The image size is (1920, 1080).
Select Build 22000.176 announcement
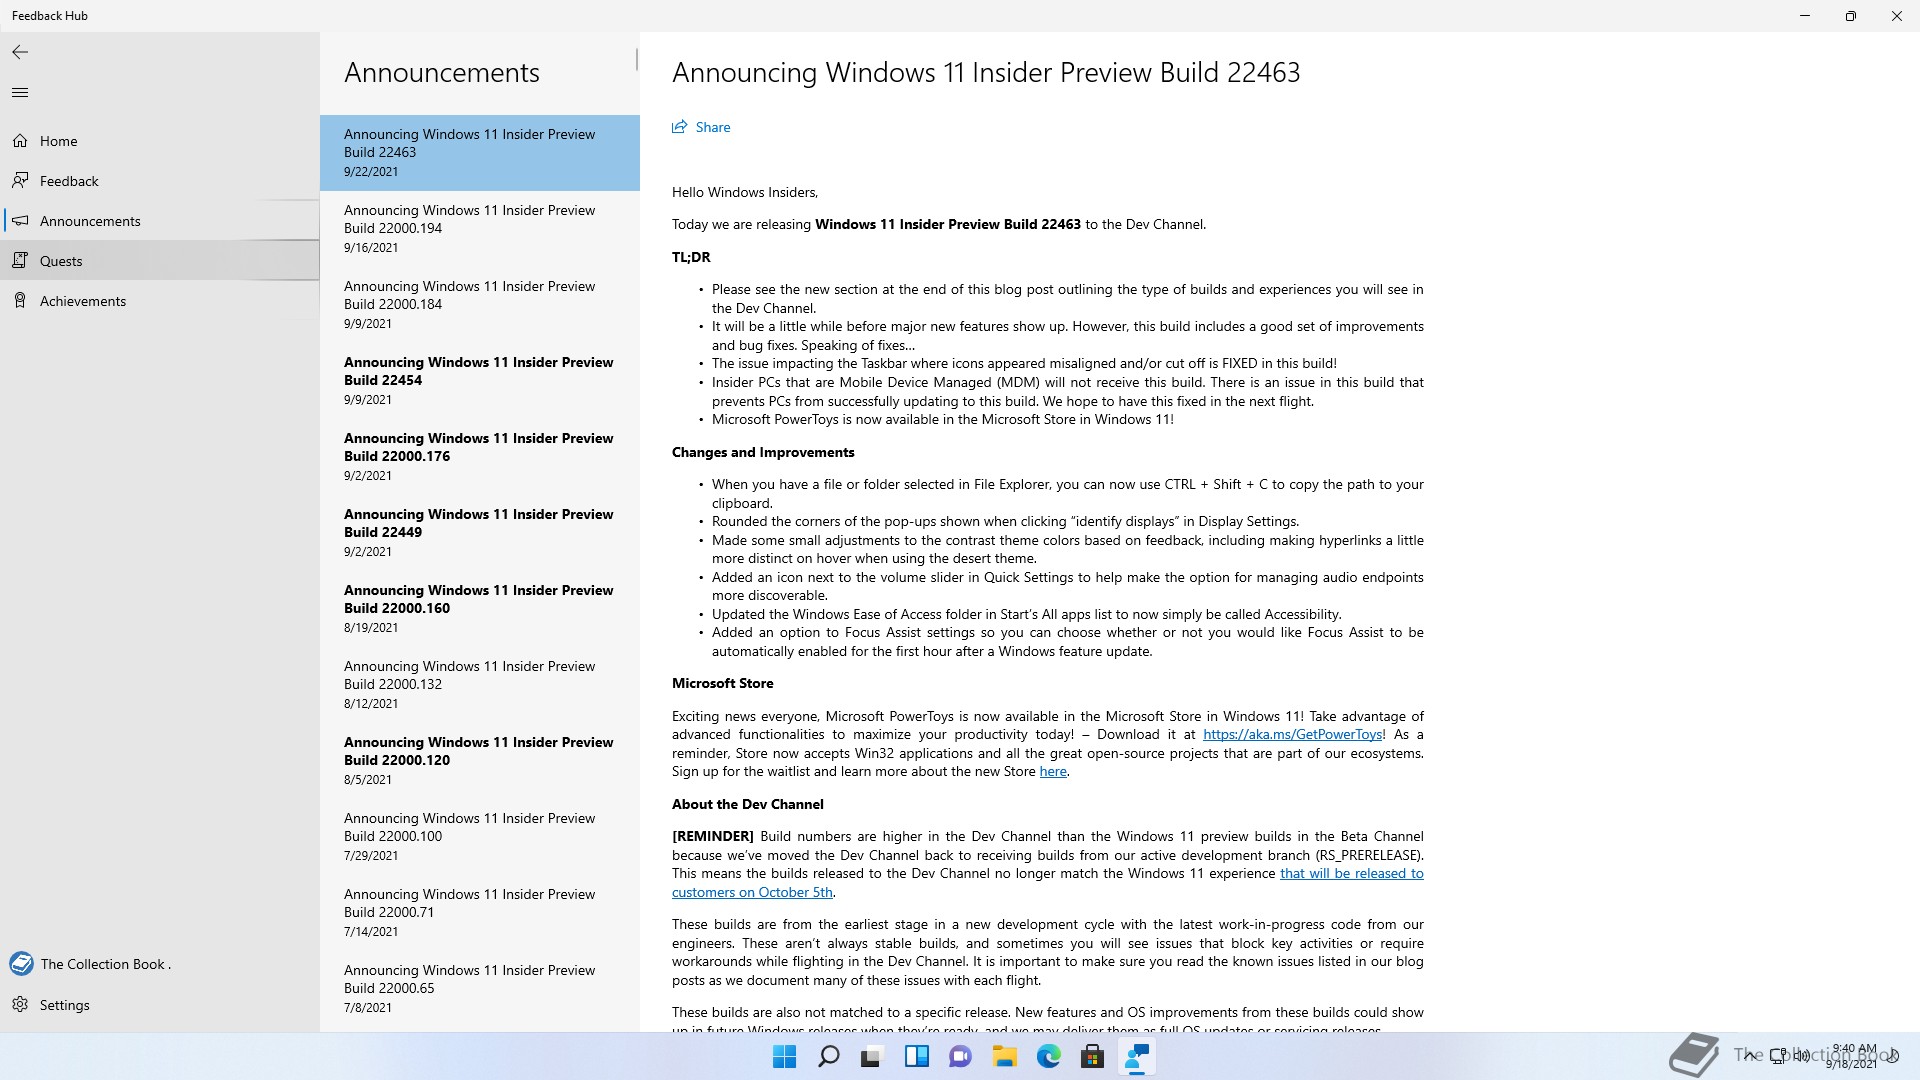(480, 457)
